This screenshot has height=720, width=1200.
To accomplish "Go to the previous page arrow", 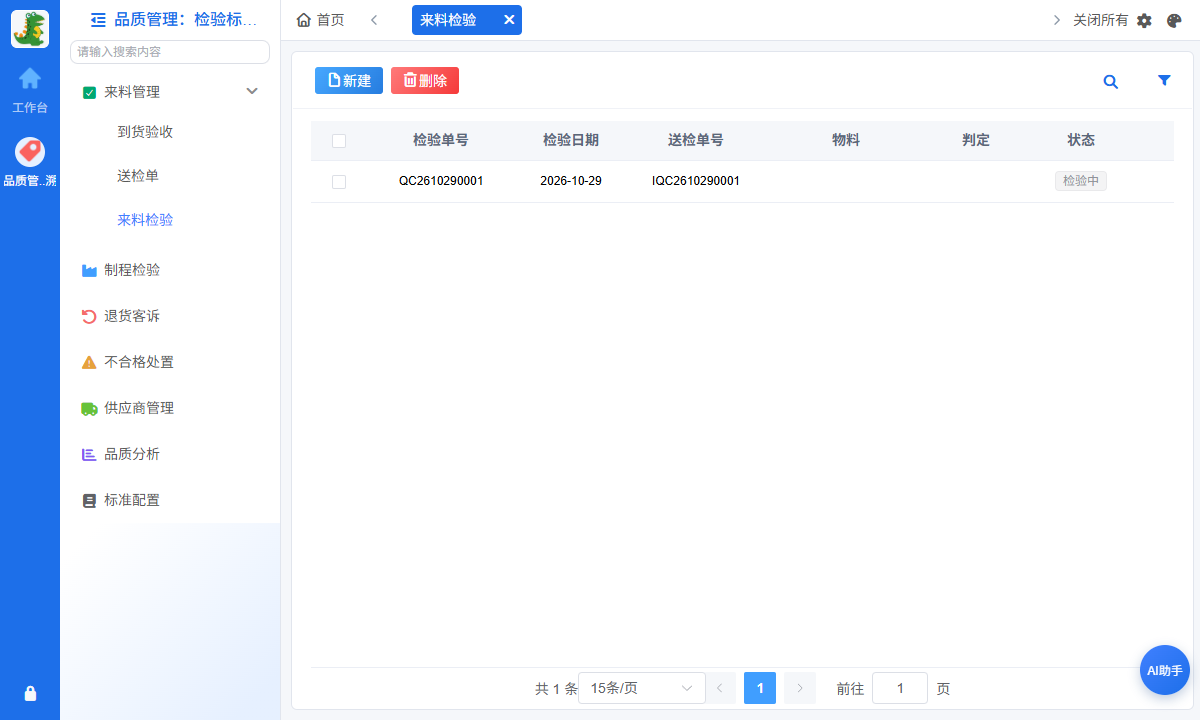I will coord(720,688).
